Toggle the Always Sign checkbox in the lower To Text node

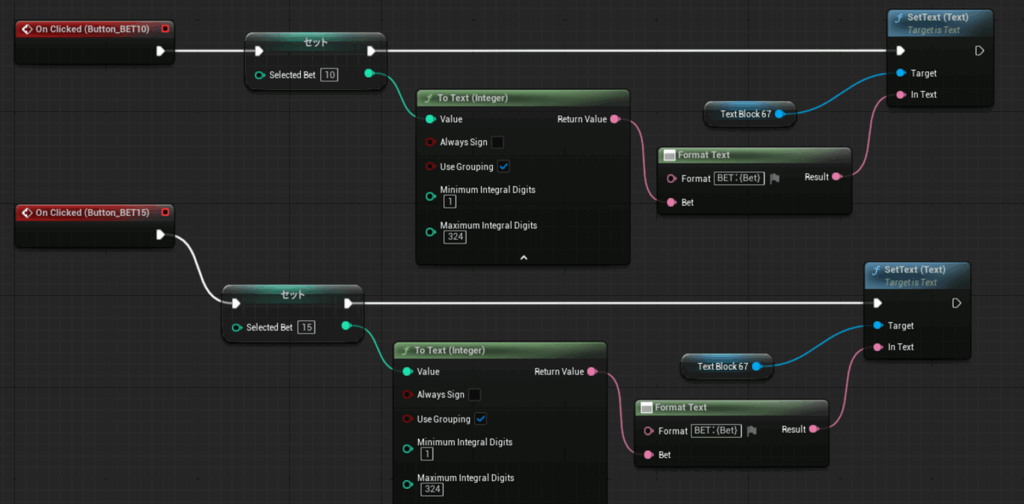coord(474,395)
